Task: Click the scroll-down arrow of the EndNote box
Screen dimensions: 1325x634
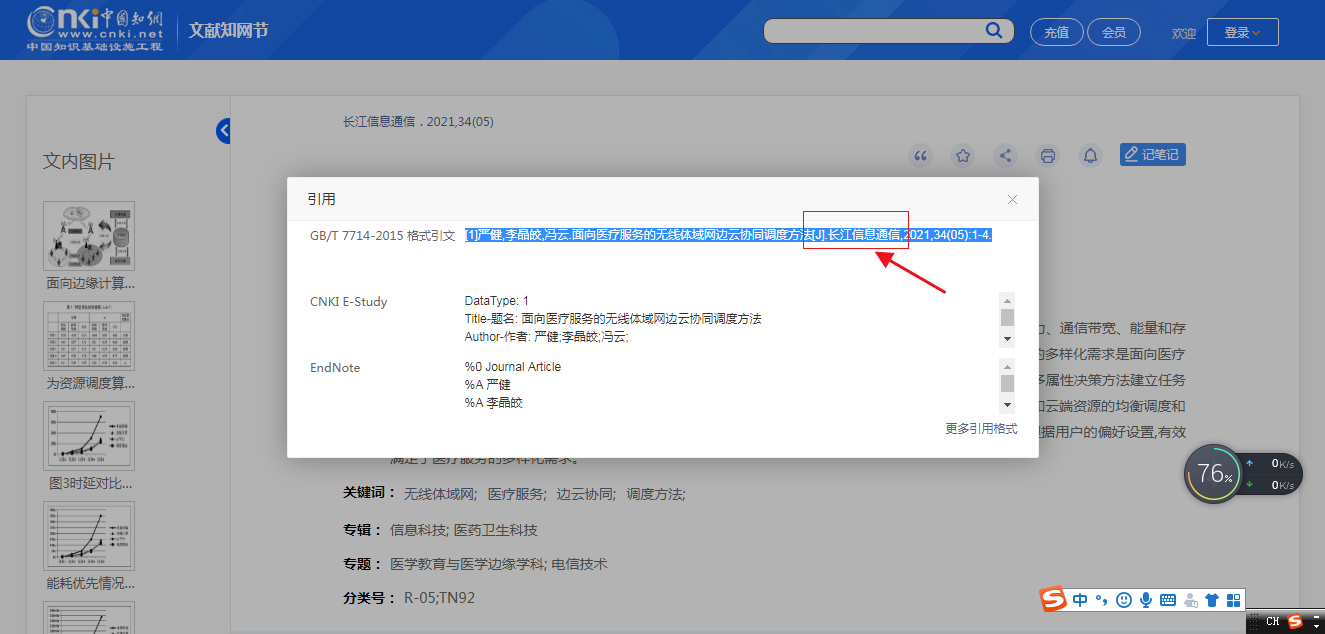Action: click(x=1007, y=405)
